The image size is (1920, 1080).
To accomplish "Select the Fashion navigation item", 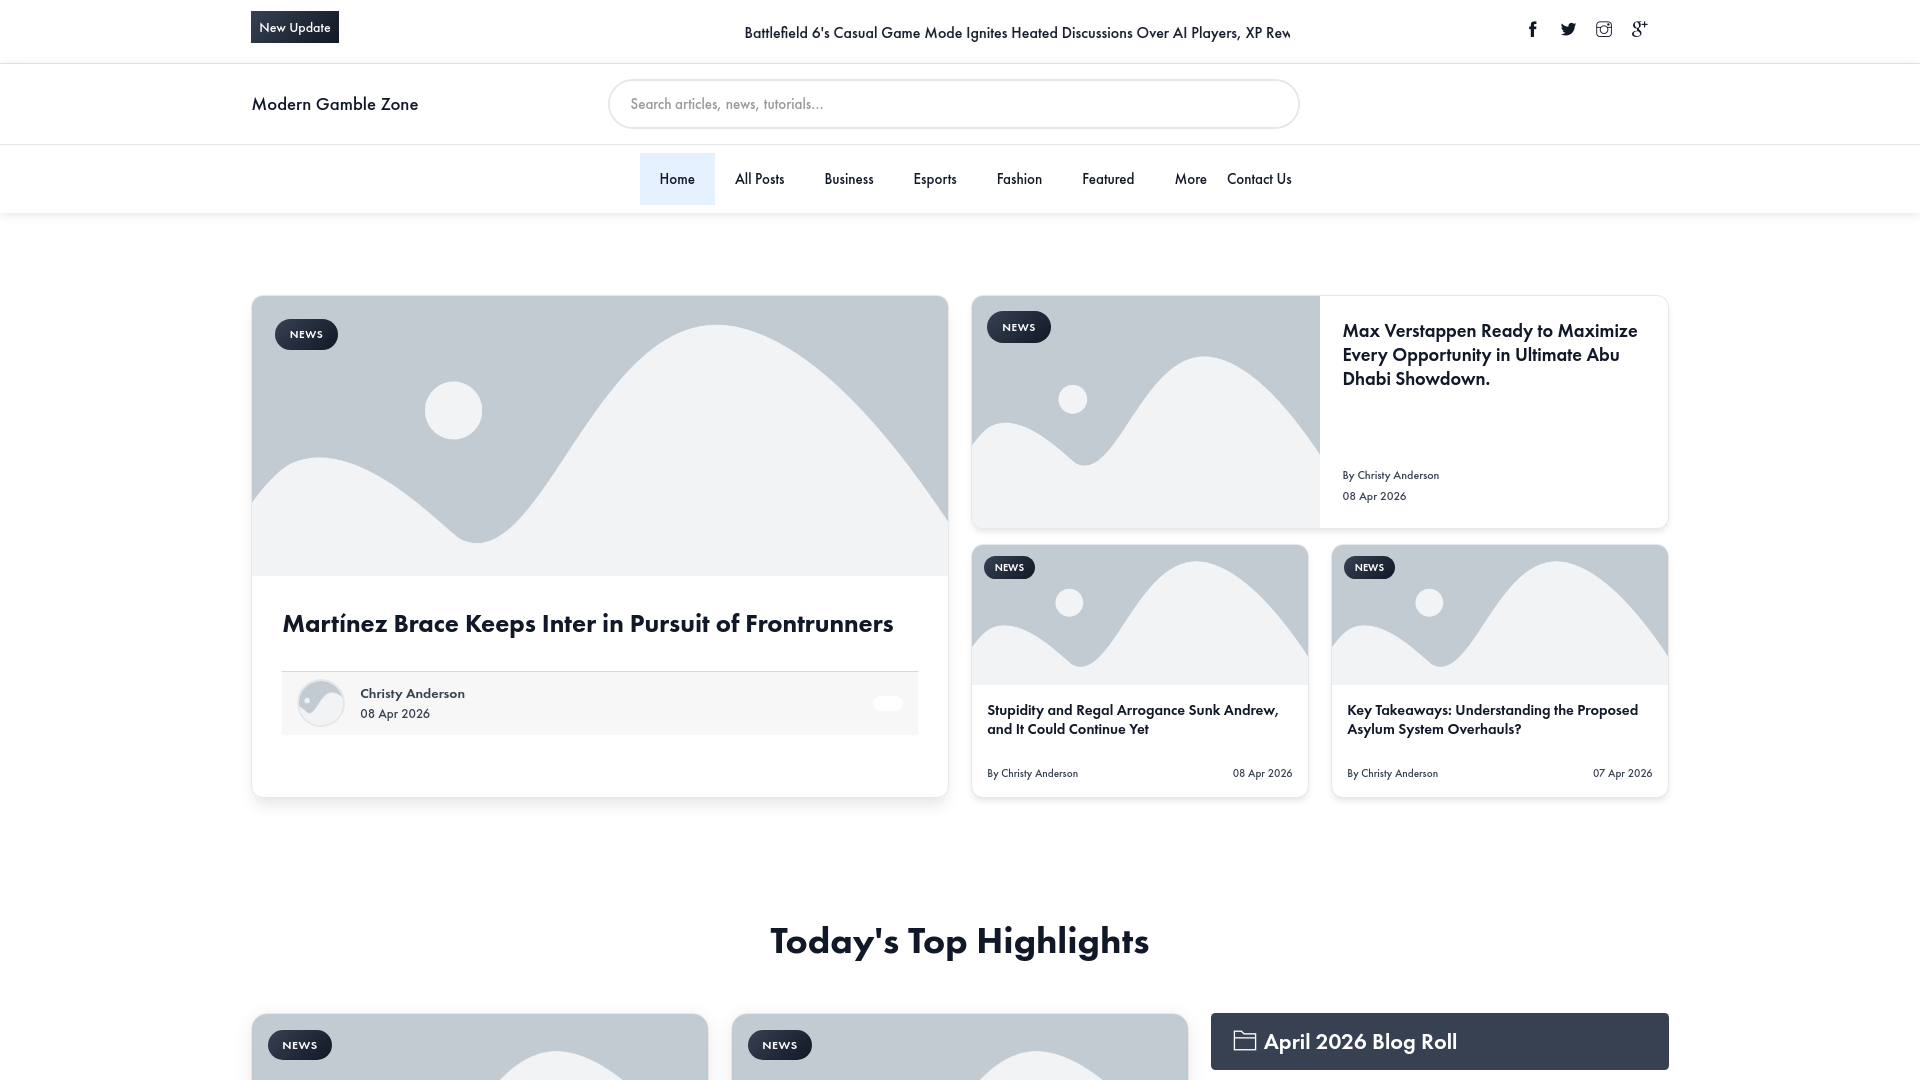I will click(1019, 179).
